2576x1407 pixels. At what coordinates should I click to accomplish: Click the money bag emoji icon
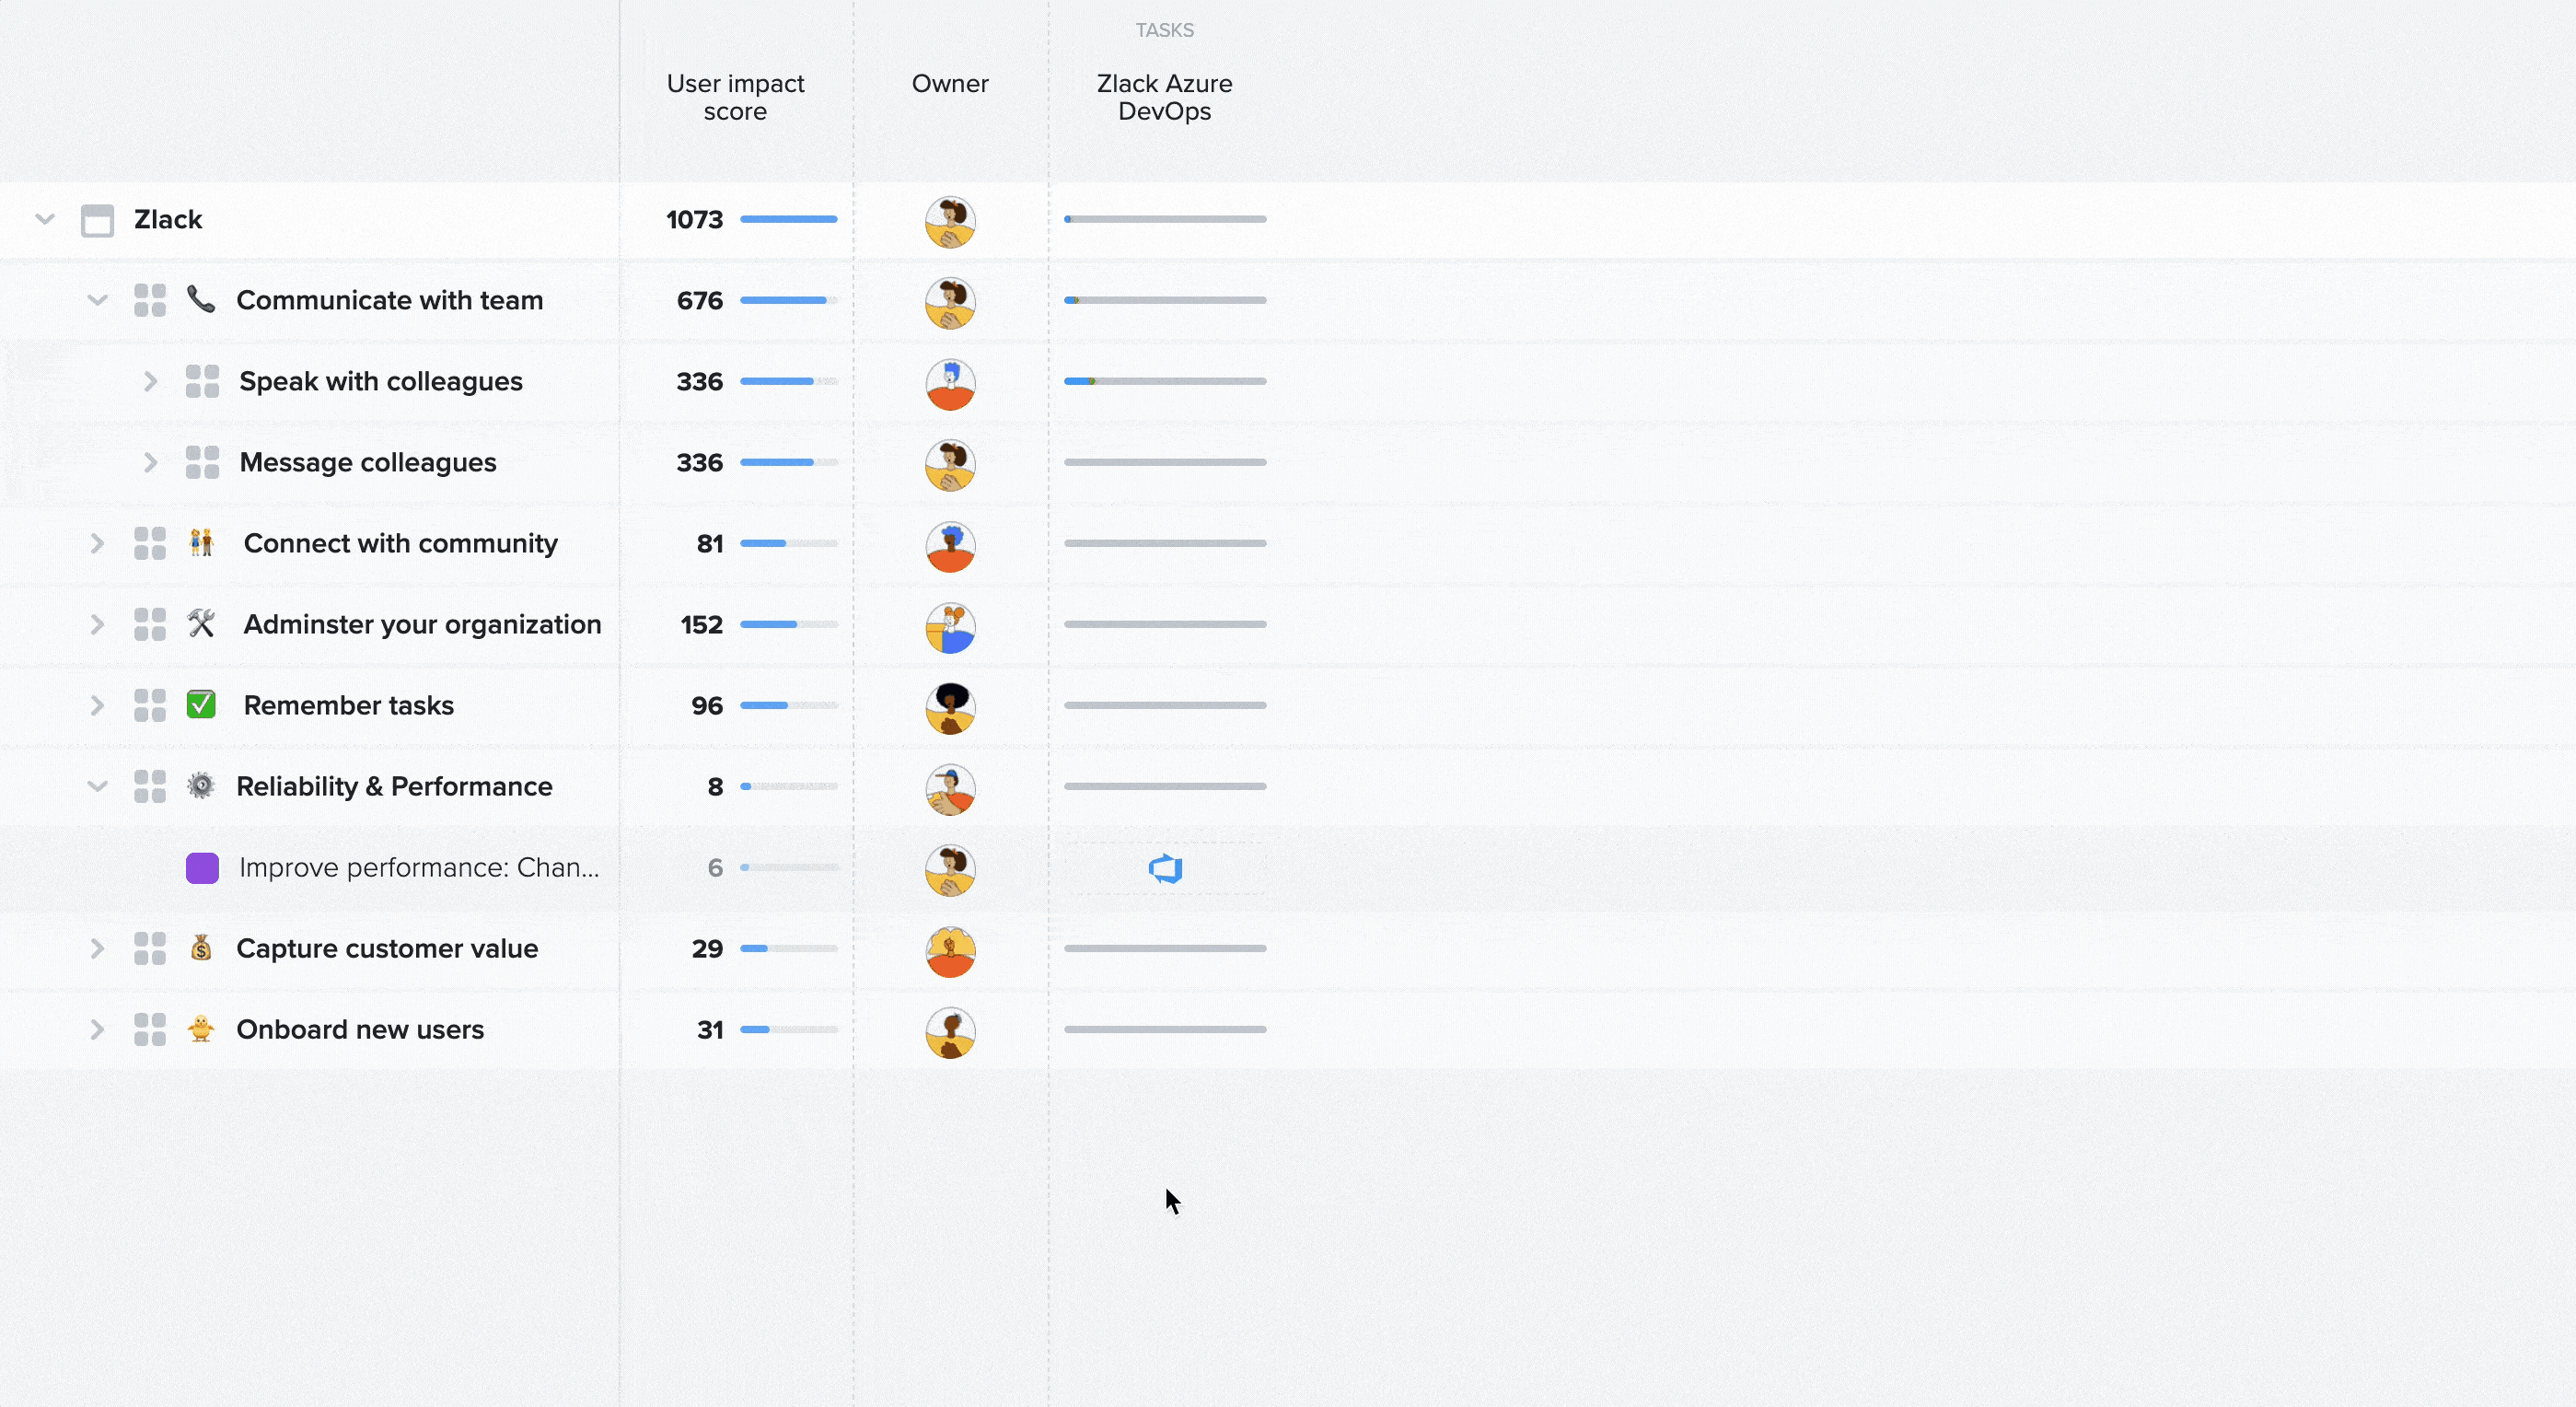click(x=201, y=947)
